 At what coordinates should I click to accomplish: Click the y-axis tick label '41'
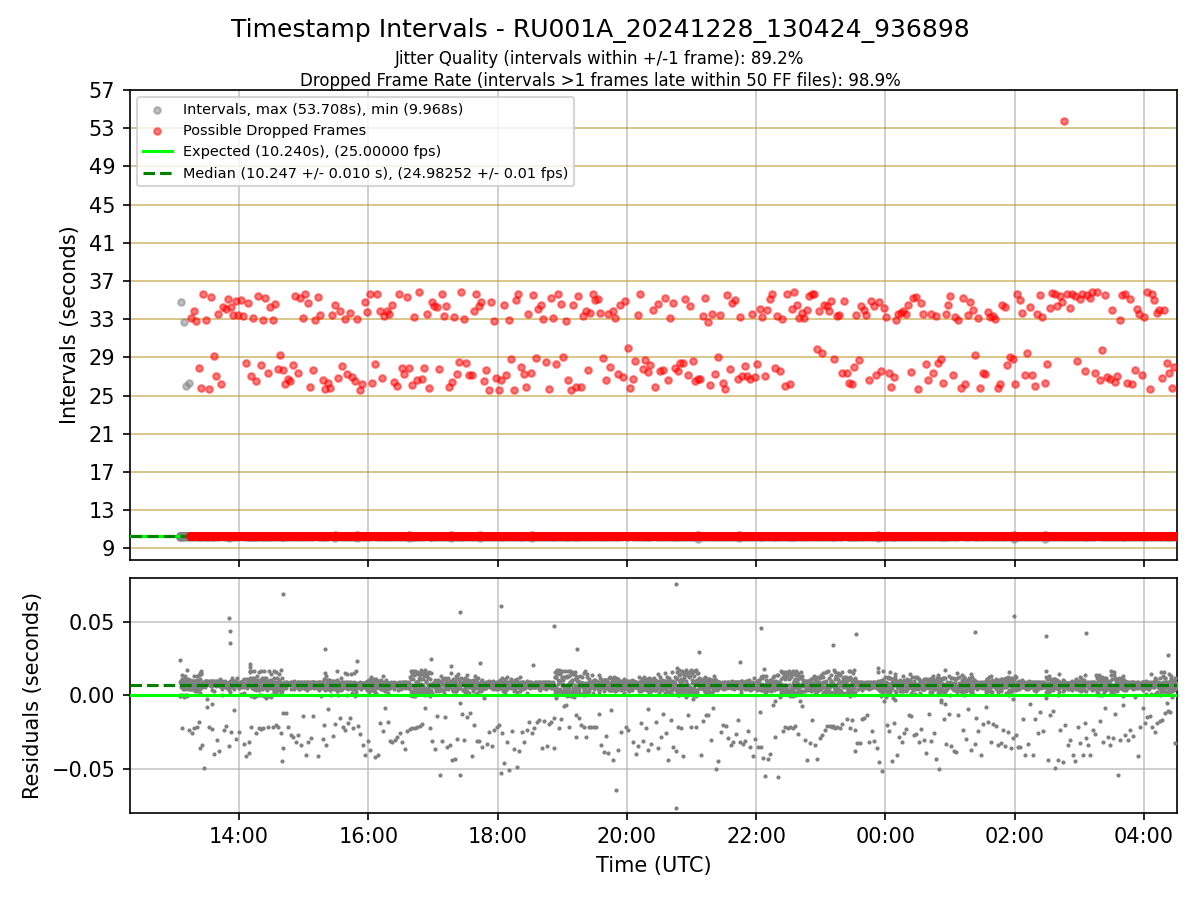(x=102, y=243)
